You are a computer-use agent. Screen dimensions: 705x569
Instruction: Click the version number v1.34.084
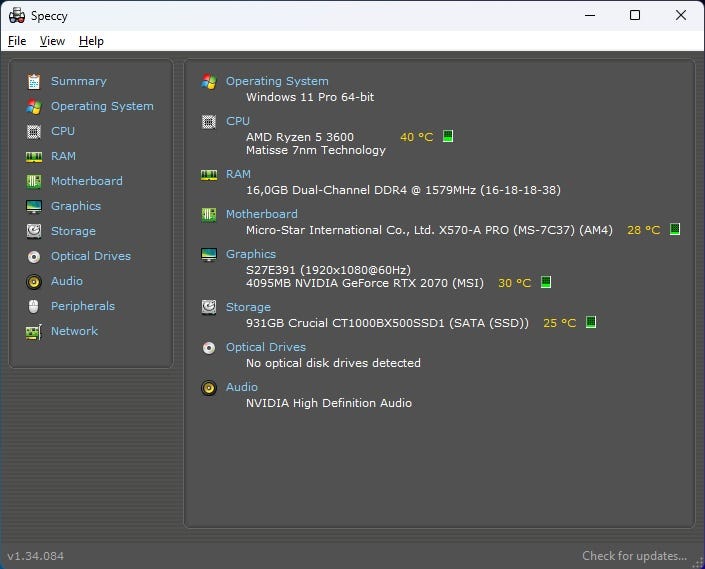click(36, 556)
